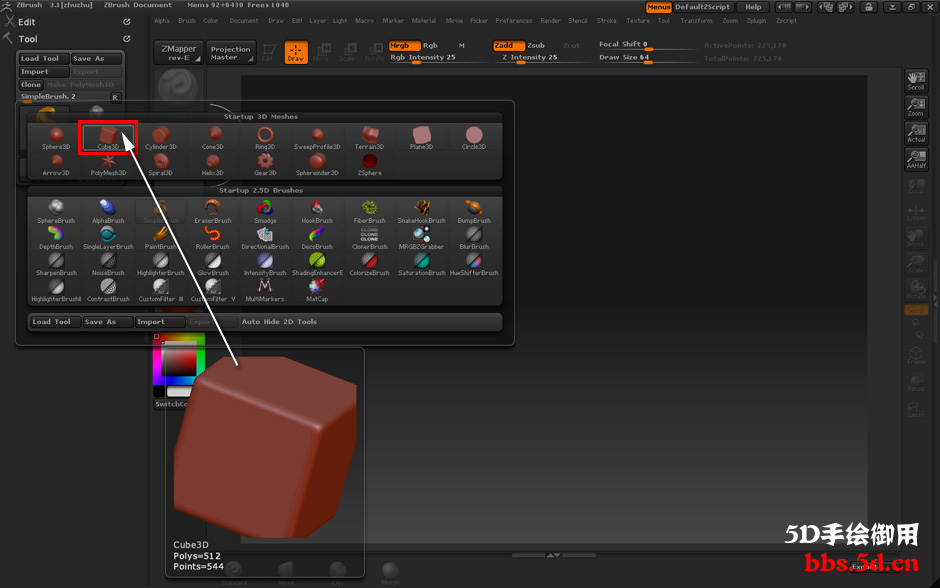This screenshot has height=588, width=940.
Task: Toggle the M material mode
Action: click(x=462, y=46)
